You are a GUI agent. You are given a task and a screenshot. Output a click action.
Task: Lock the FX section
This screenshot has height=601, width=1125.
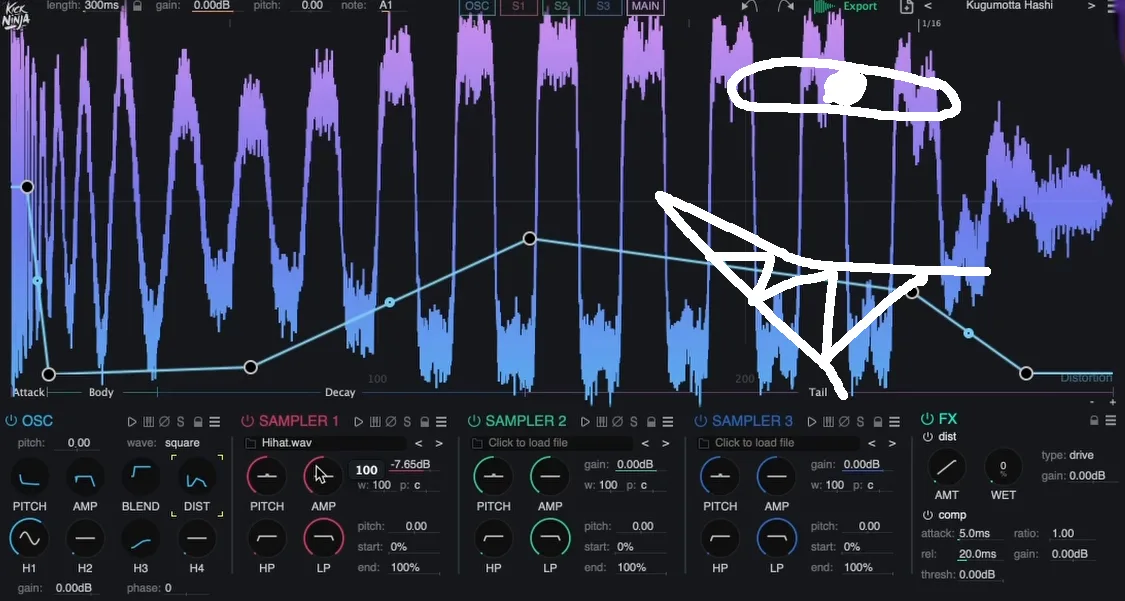click(1094, 420)
